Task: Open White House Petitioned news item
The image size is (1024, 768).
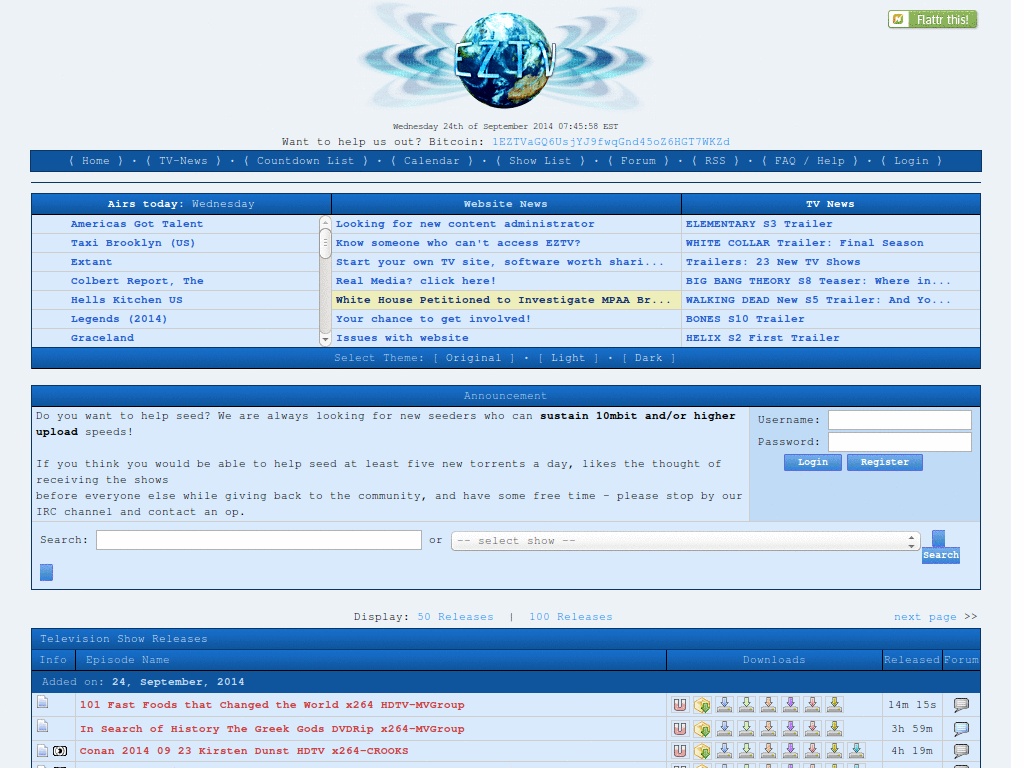Action: (504, 300)
